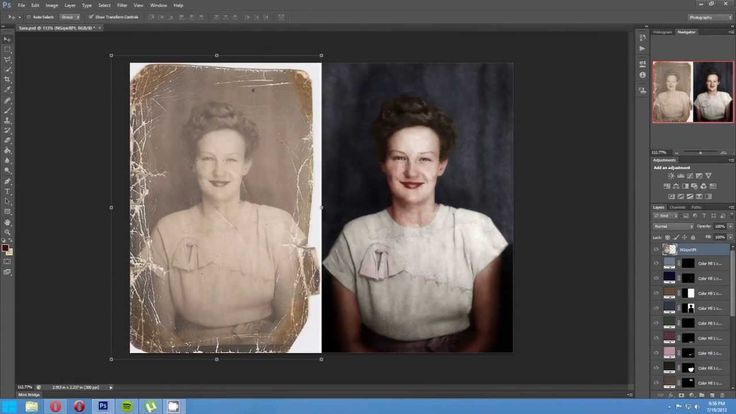Add a Brightness/Contrast adjustment
Image resolution: width=736 pixels, height=414 pixels.
pyautogui.click(x=671, y=176)
